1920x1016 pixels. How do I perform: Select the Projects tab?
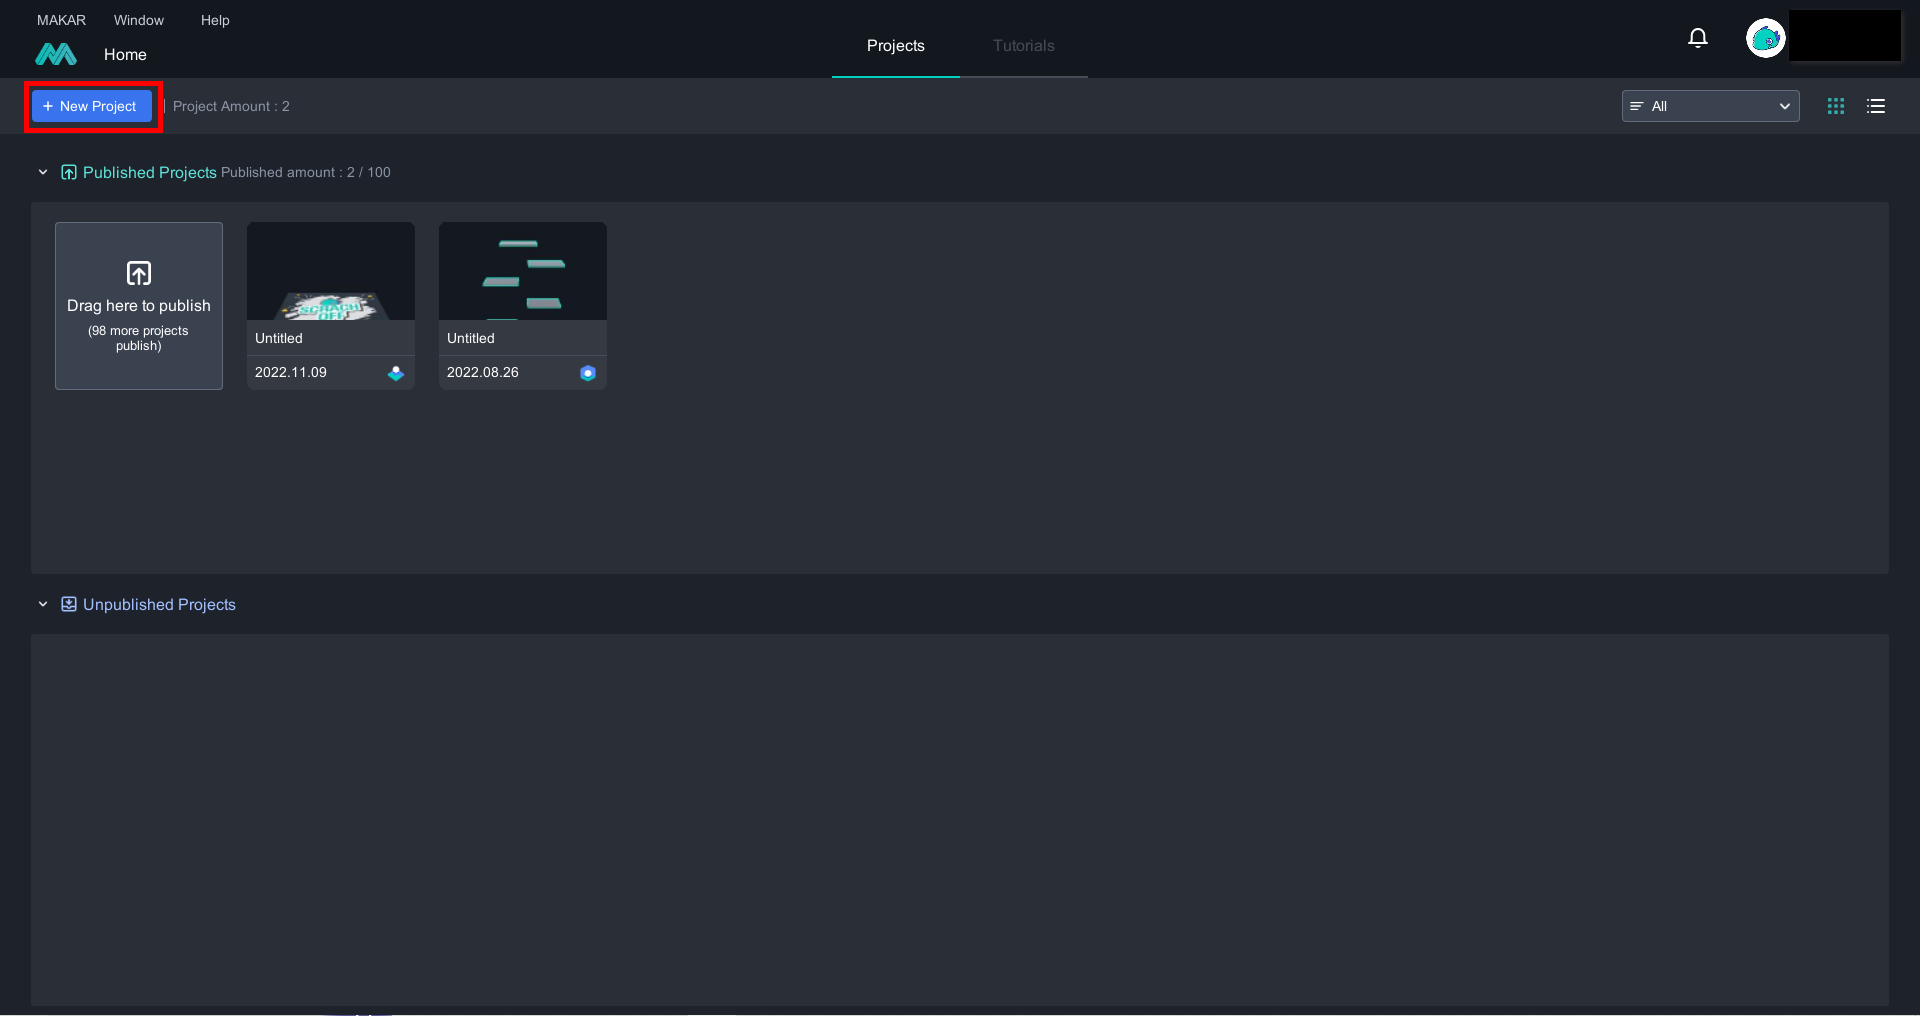pyautogui.click(x=895, y=46)
